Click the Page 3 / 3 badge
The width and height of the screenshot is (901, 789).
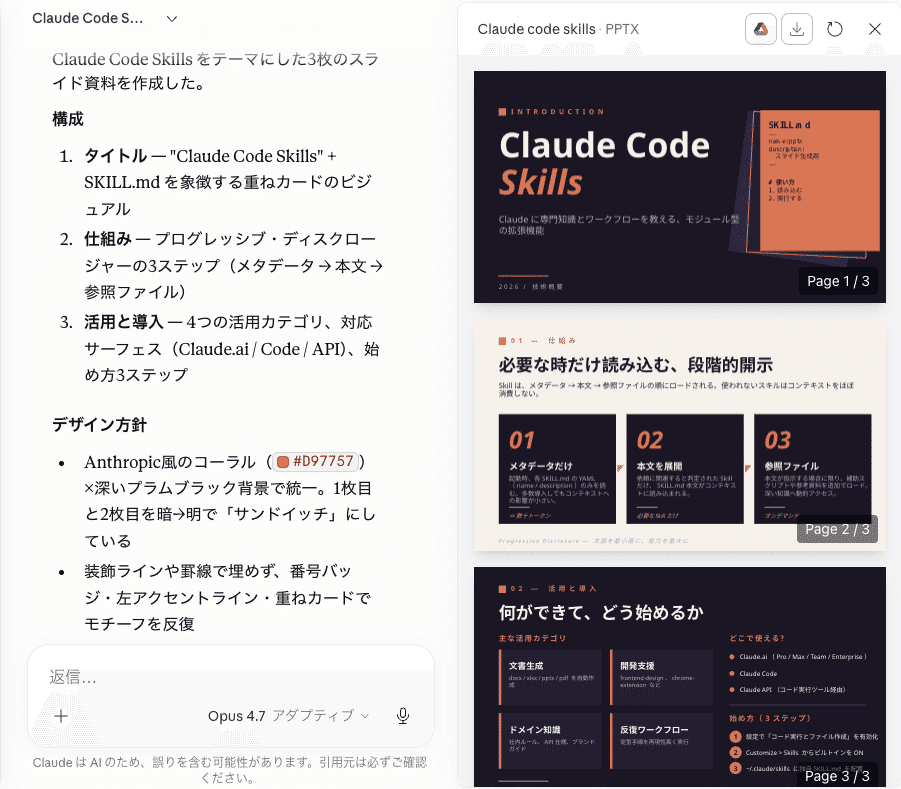point(837,776)
